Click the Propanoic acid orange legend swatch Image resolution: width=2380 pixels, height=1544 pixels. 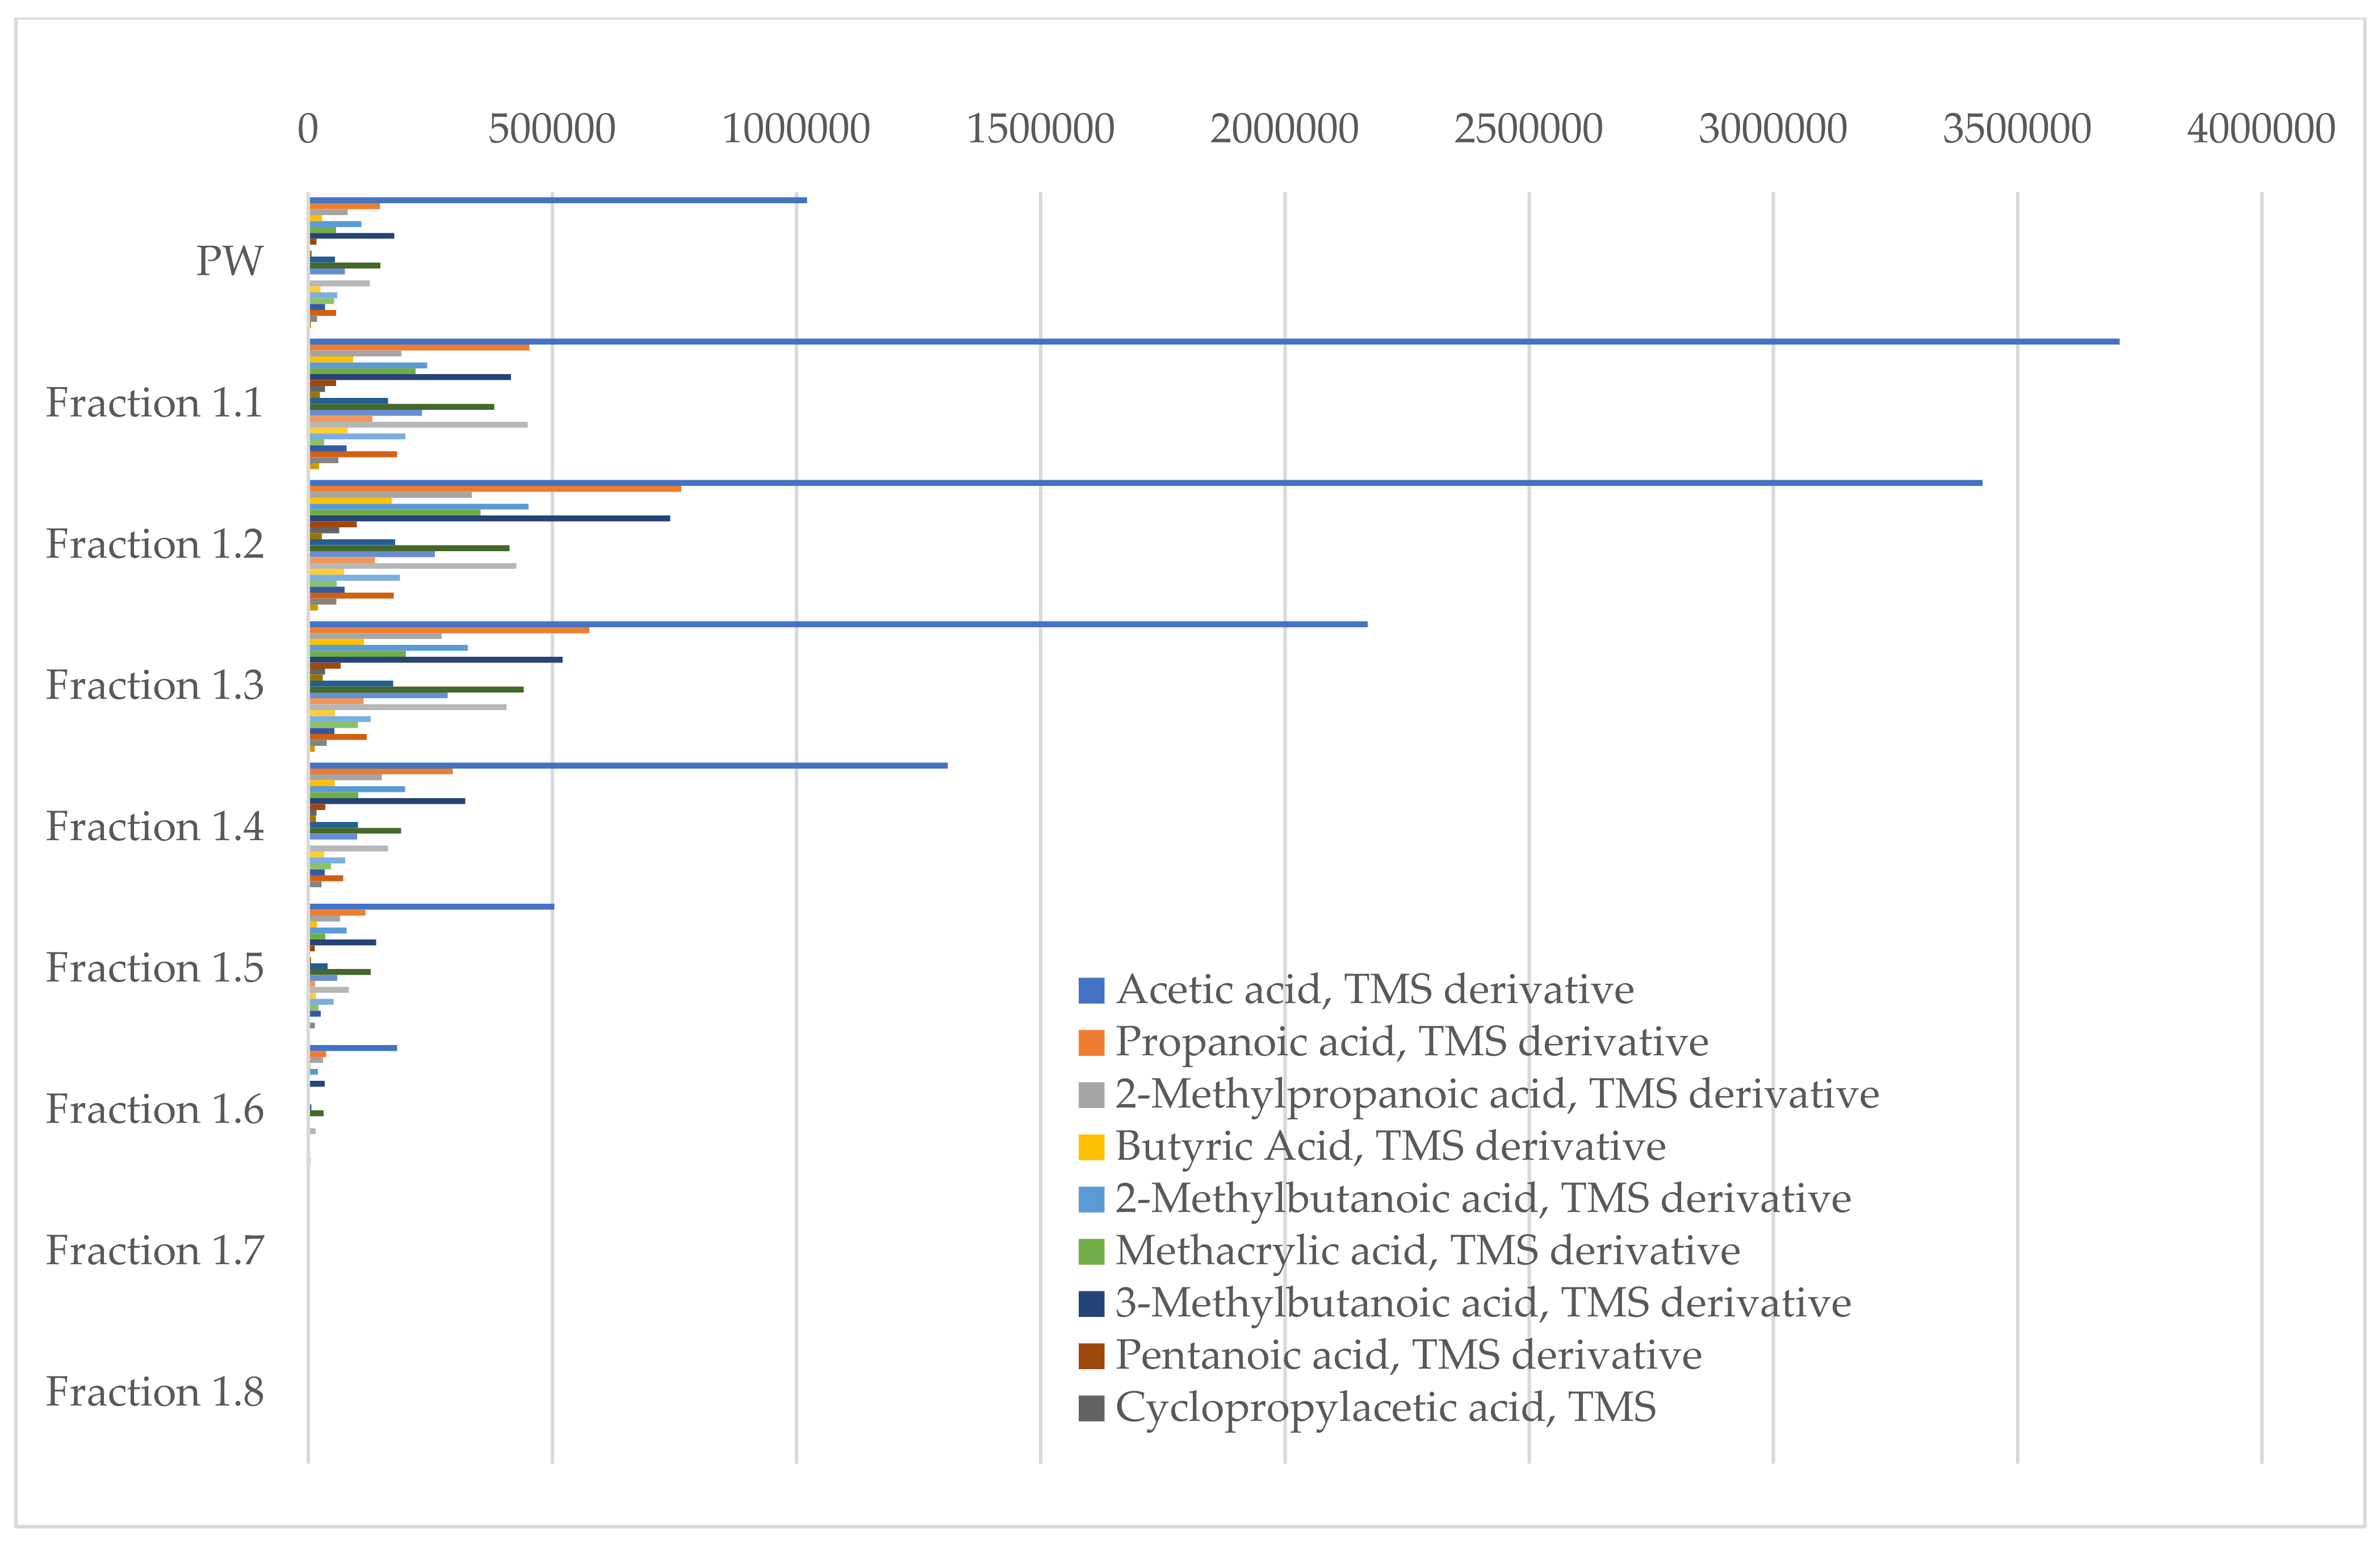pos(1091,1043)
